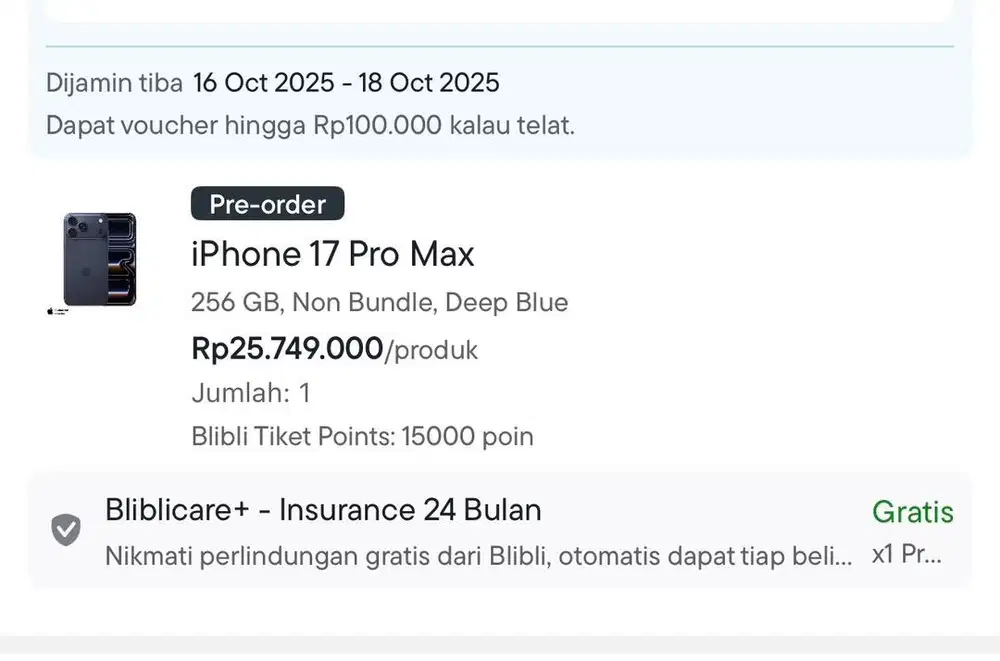This screenshot has height=661, width=1000.
Task: Tap the Jumlah: 1 quantity row
Action: pyautogui.click(x=250, y=393)
